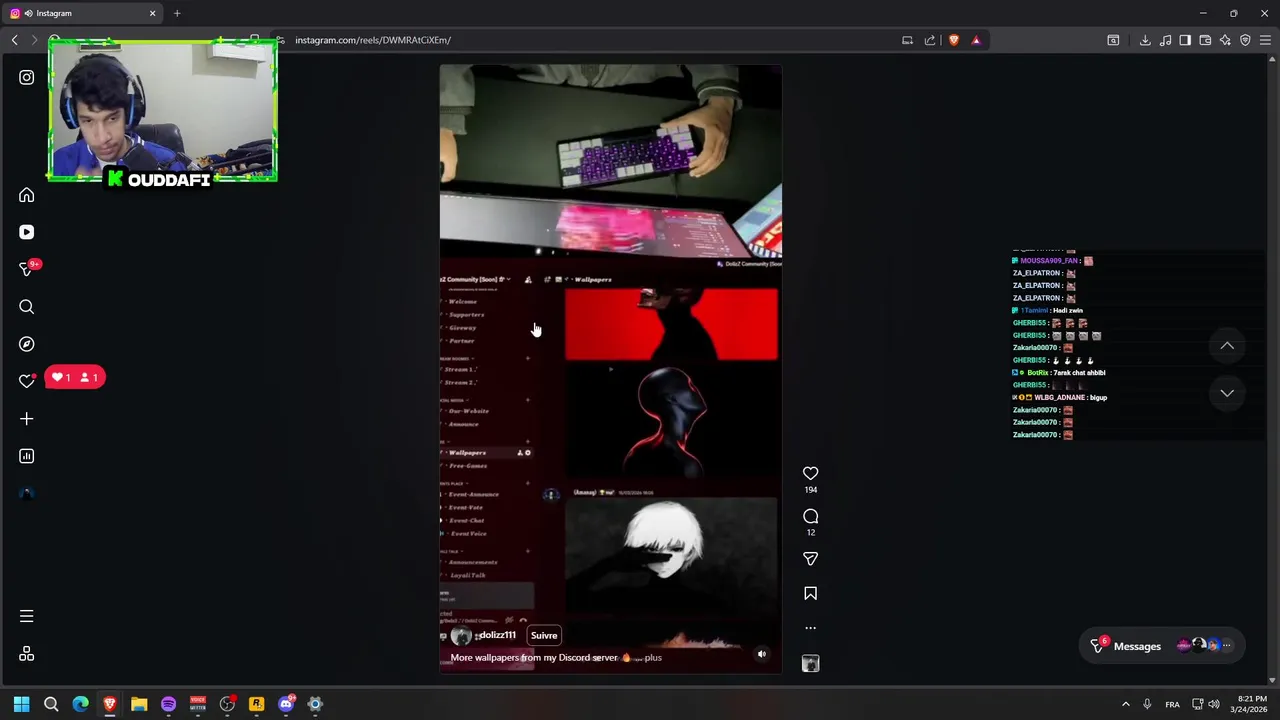The height and width of the screenshot is (720, 1280).
Task: Open a new browser tab
Action: pyautogui.click(x=177, y=13)
